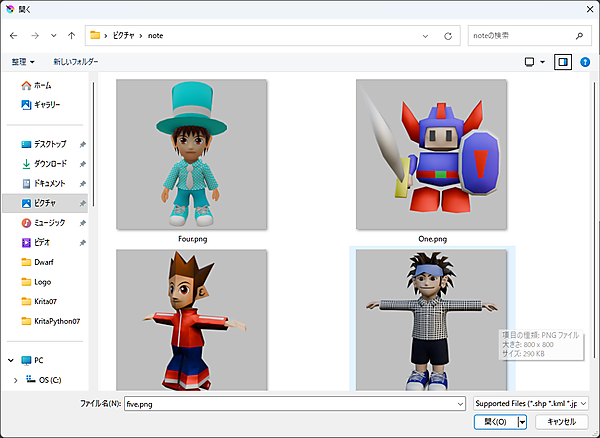Select ダウンロード folder in sidebar

(x=50, y=163)
